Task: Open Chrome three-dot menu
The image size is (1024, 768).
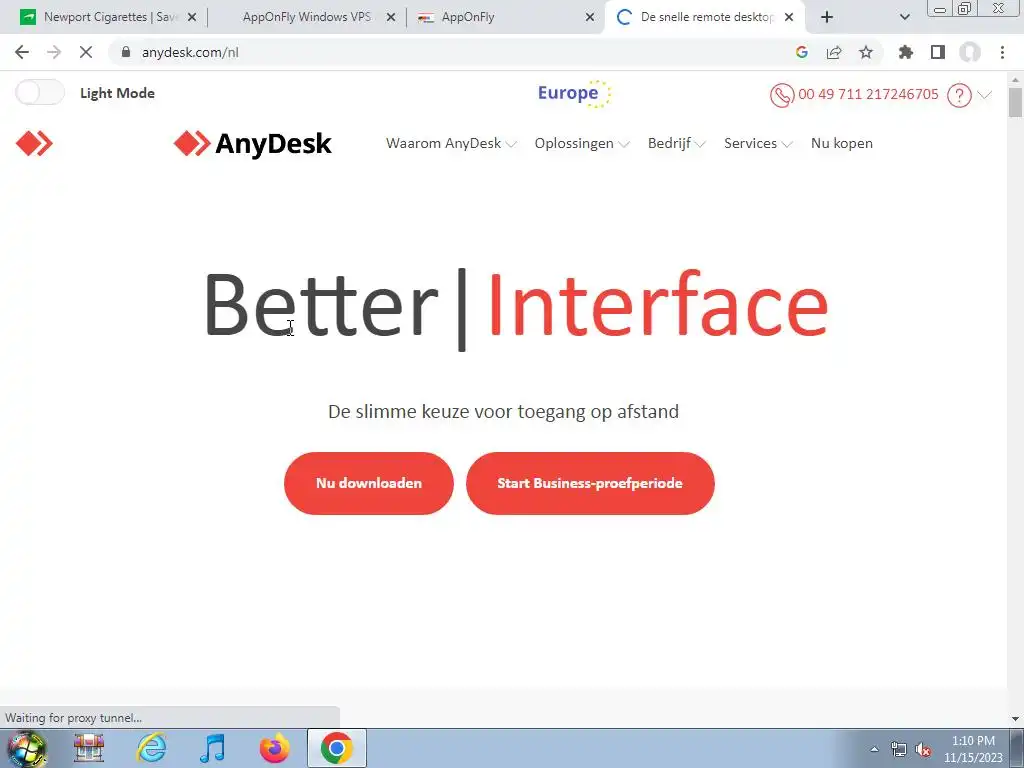Action: coord(1002,52)
